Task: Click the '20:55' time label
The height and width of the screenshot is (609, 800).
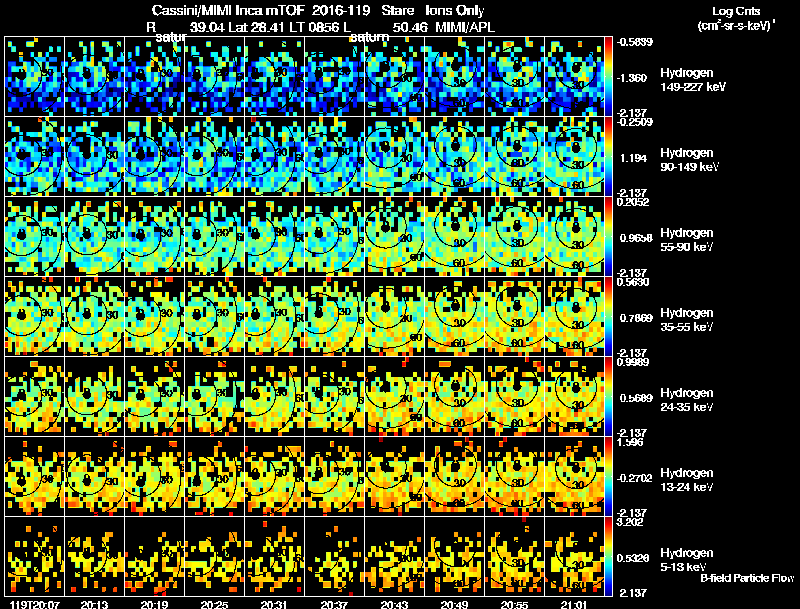Action: (x=514, y=604)
